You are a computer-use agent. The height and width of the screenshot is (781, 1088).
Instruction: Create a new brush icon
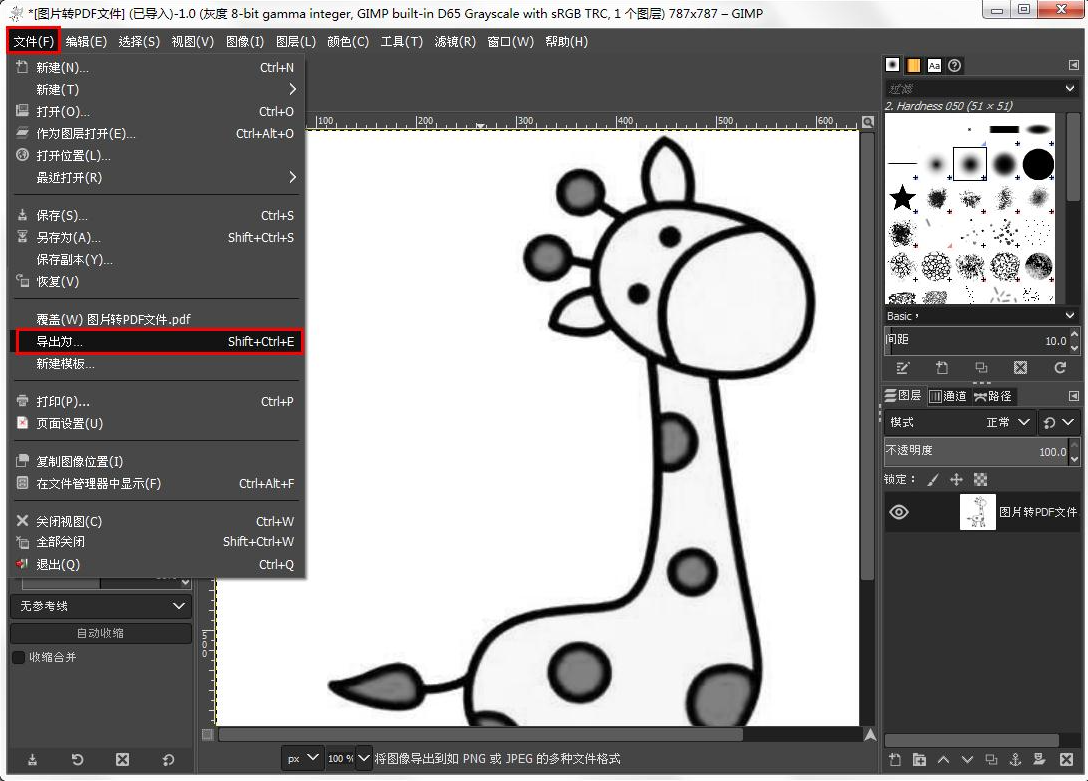pyautogui.click(x=942, y=368)
